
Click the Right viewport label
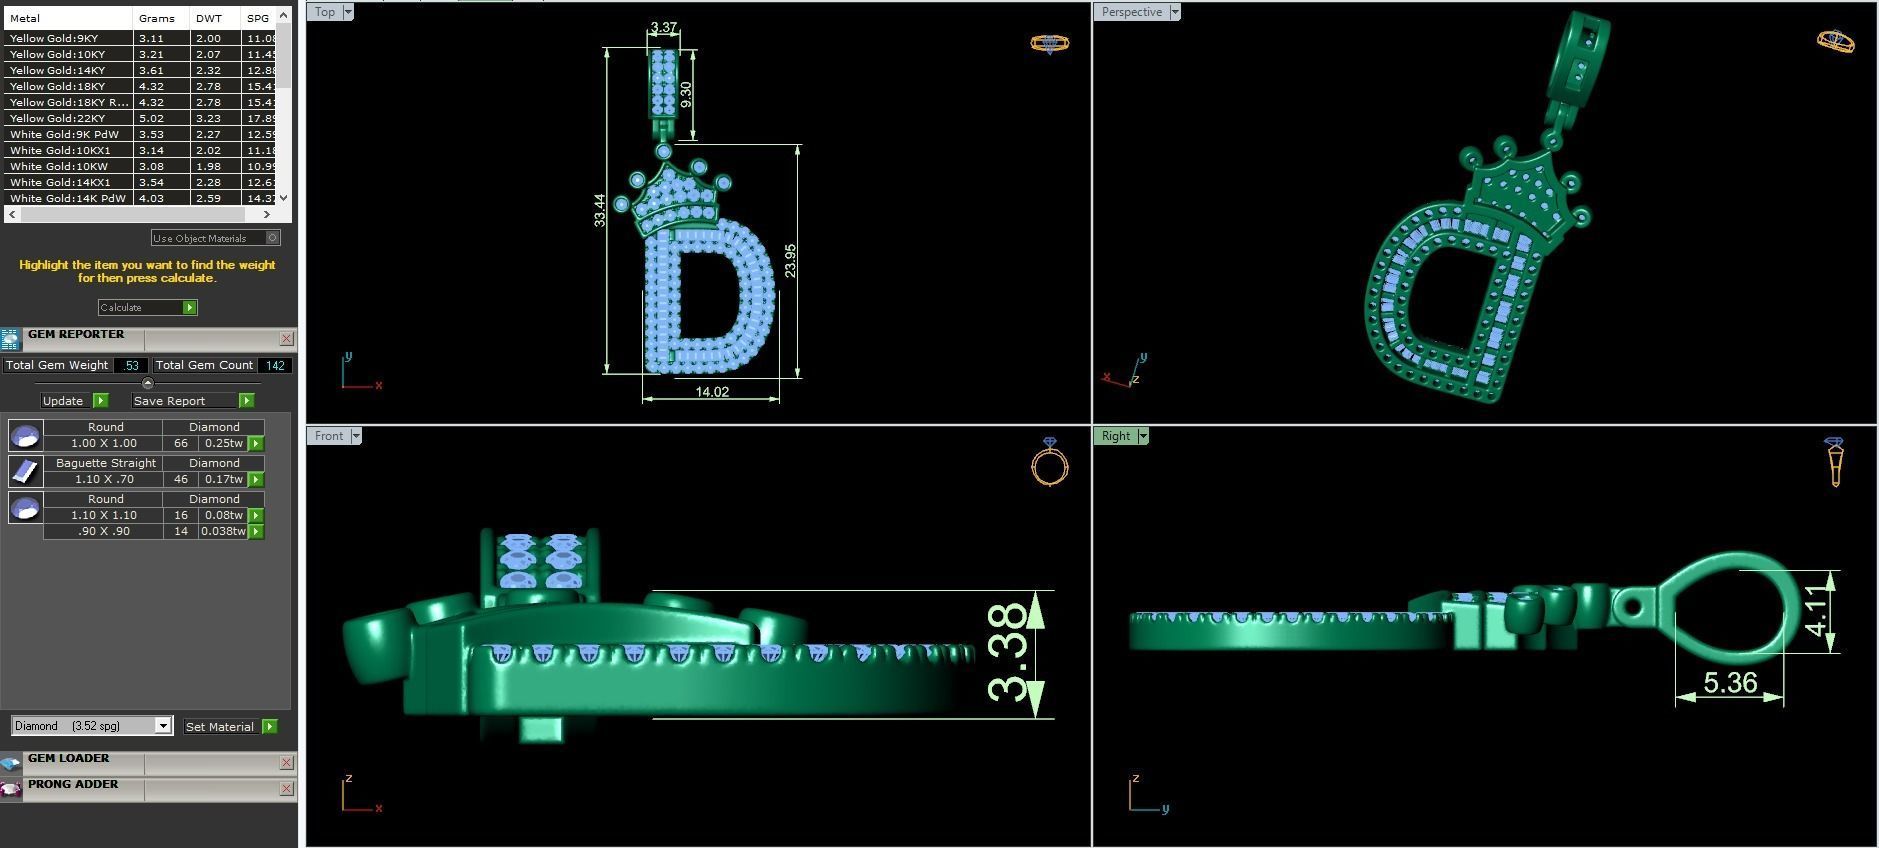(x=1116, y=436)
